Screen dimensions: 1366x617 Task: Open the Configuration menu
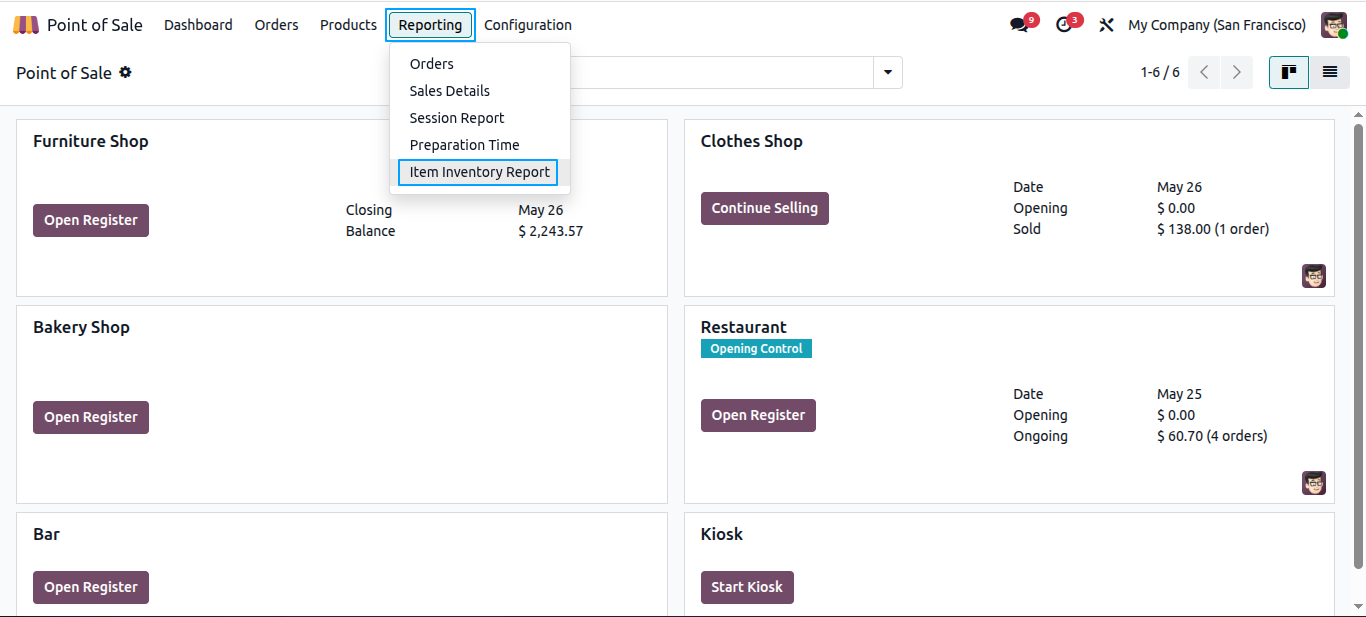point(528,25)
